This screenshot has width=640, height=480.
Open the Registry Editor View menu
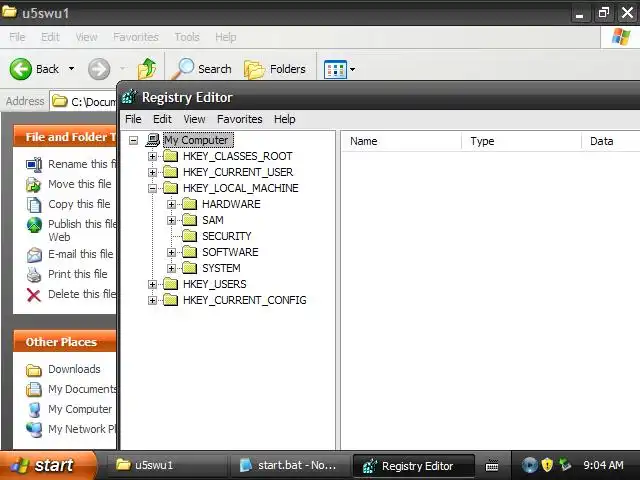click(x=194, y=119)
